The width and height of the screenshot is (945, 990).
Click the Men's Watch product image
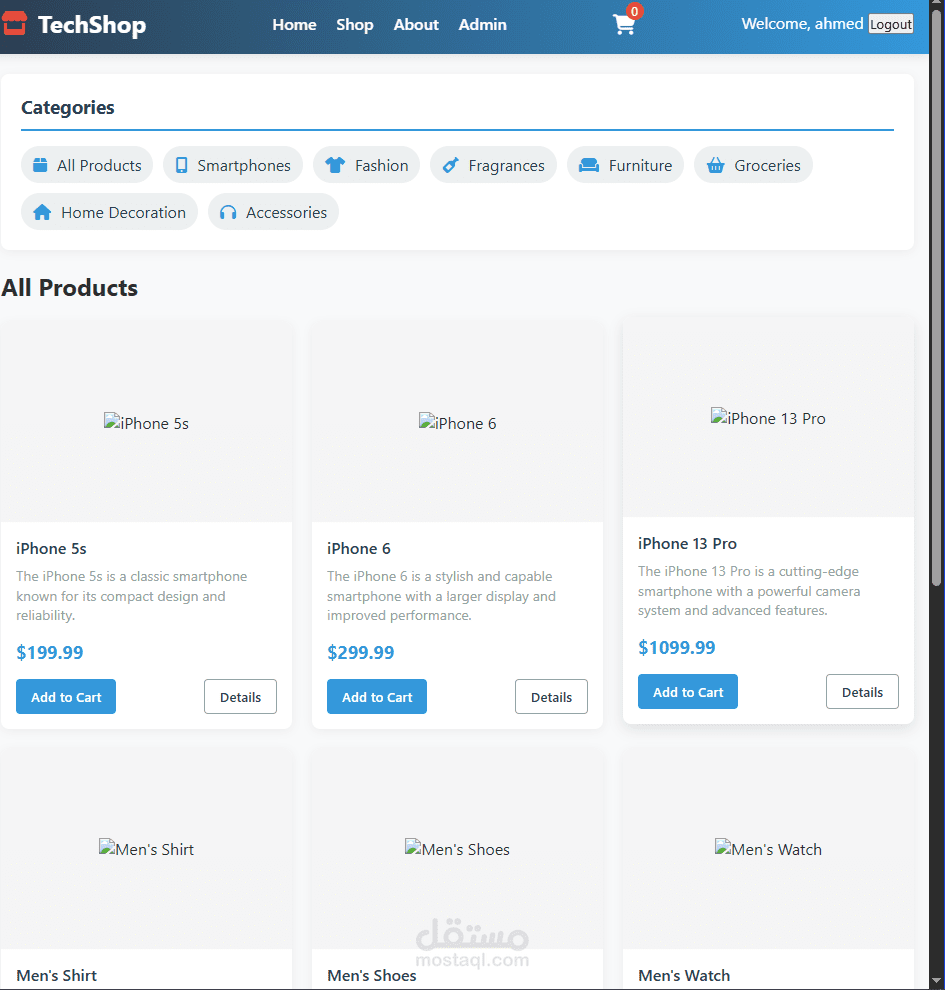click(x=768, y=849)
